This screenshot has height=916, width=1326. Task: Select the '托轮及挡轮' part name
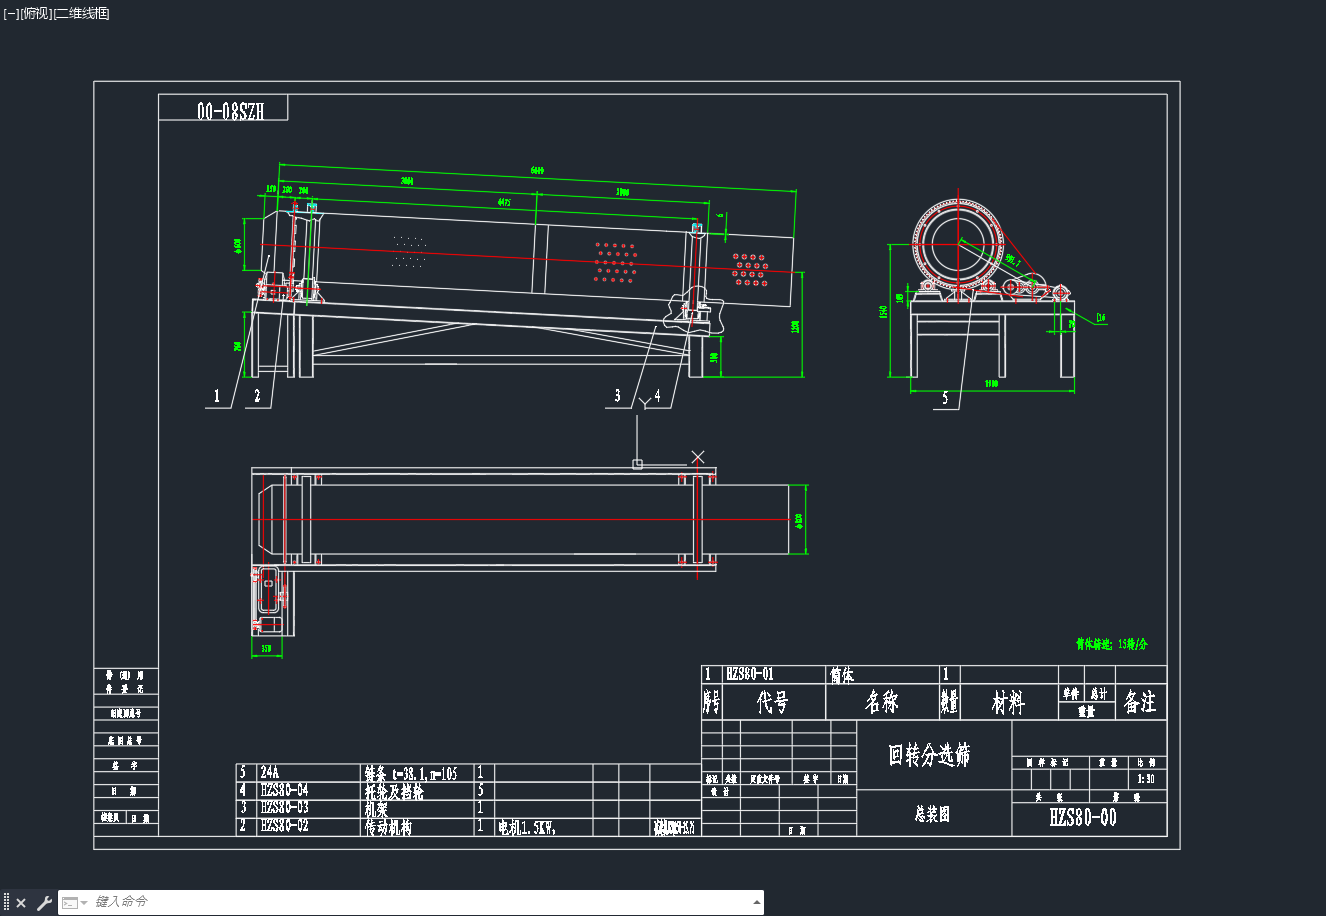pos(393,791)
